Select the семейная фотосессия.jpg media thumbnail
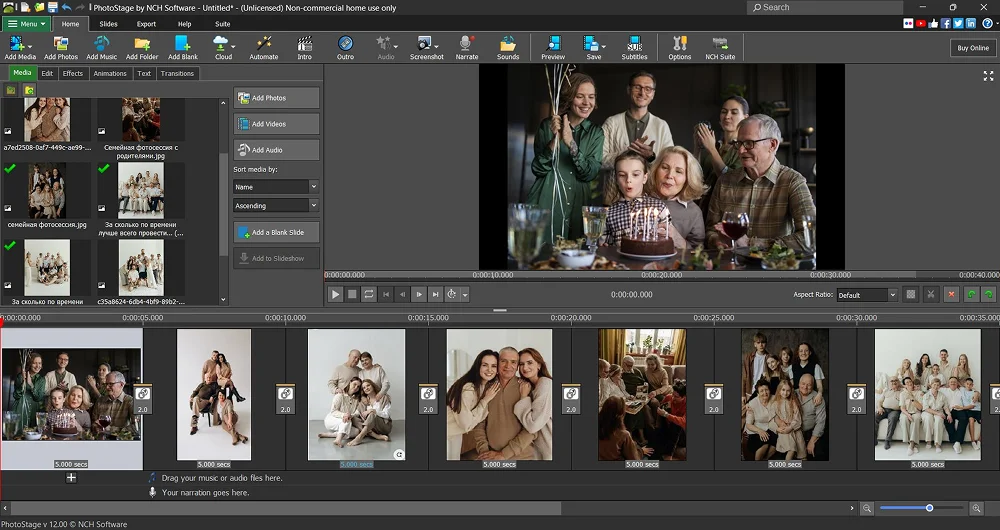Image resolution: width=1000 pixels, height=530 pixels. pyautogui.click(x=47, y=190)
